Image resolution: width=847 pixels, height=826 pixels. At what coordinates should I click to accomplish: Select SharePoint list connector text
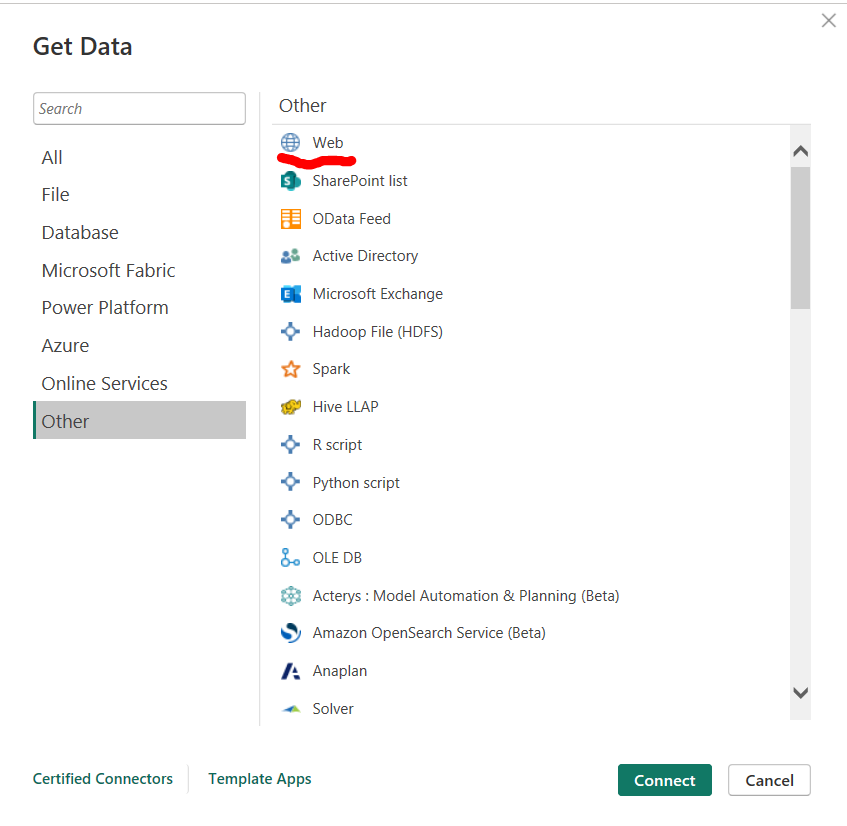[x=360, y=181]
